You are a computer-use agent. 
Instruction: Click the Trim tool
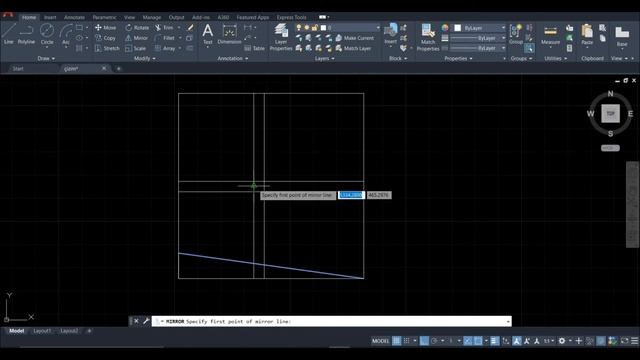(164, 28)
